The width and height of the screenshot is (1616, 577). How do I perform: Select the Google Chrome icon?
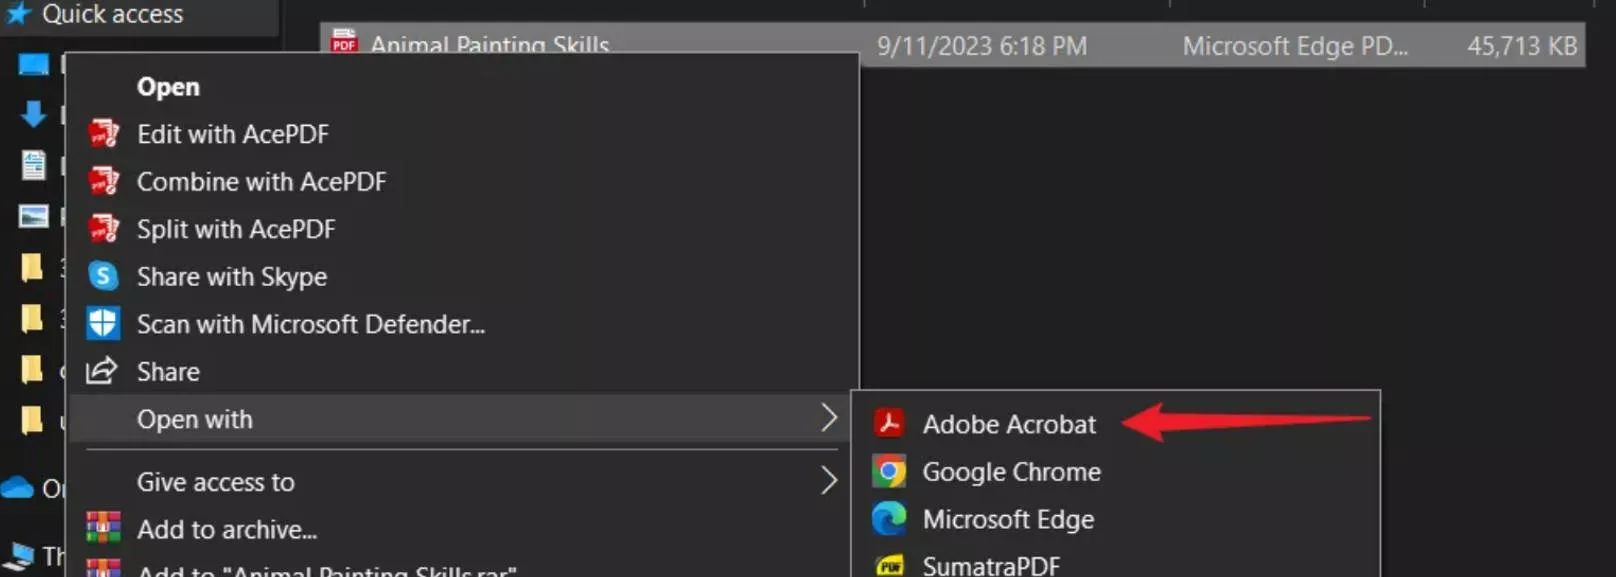(x=890, y=471)
